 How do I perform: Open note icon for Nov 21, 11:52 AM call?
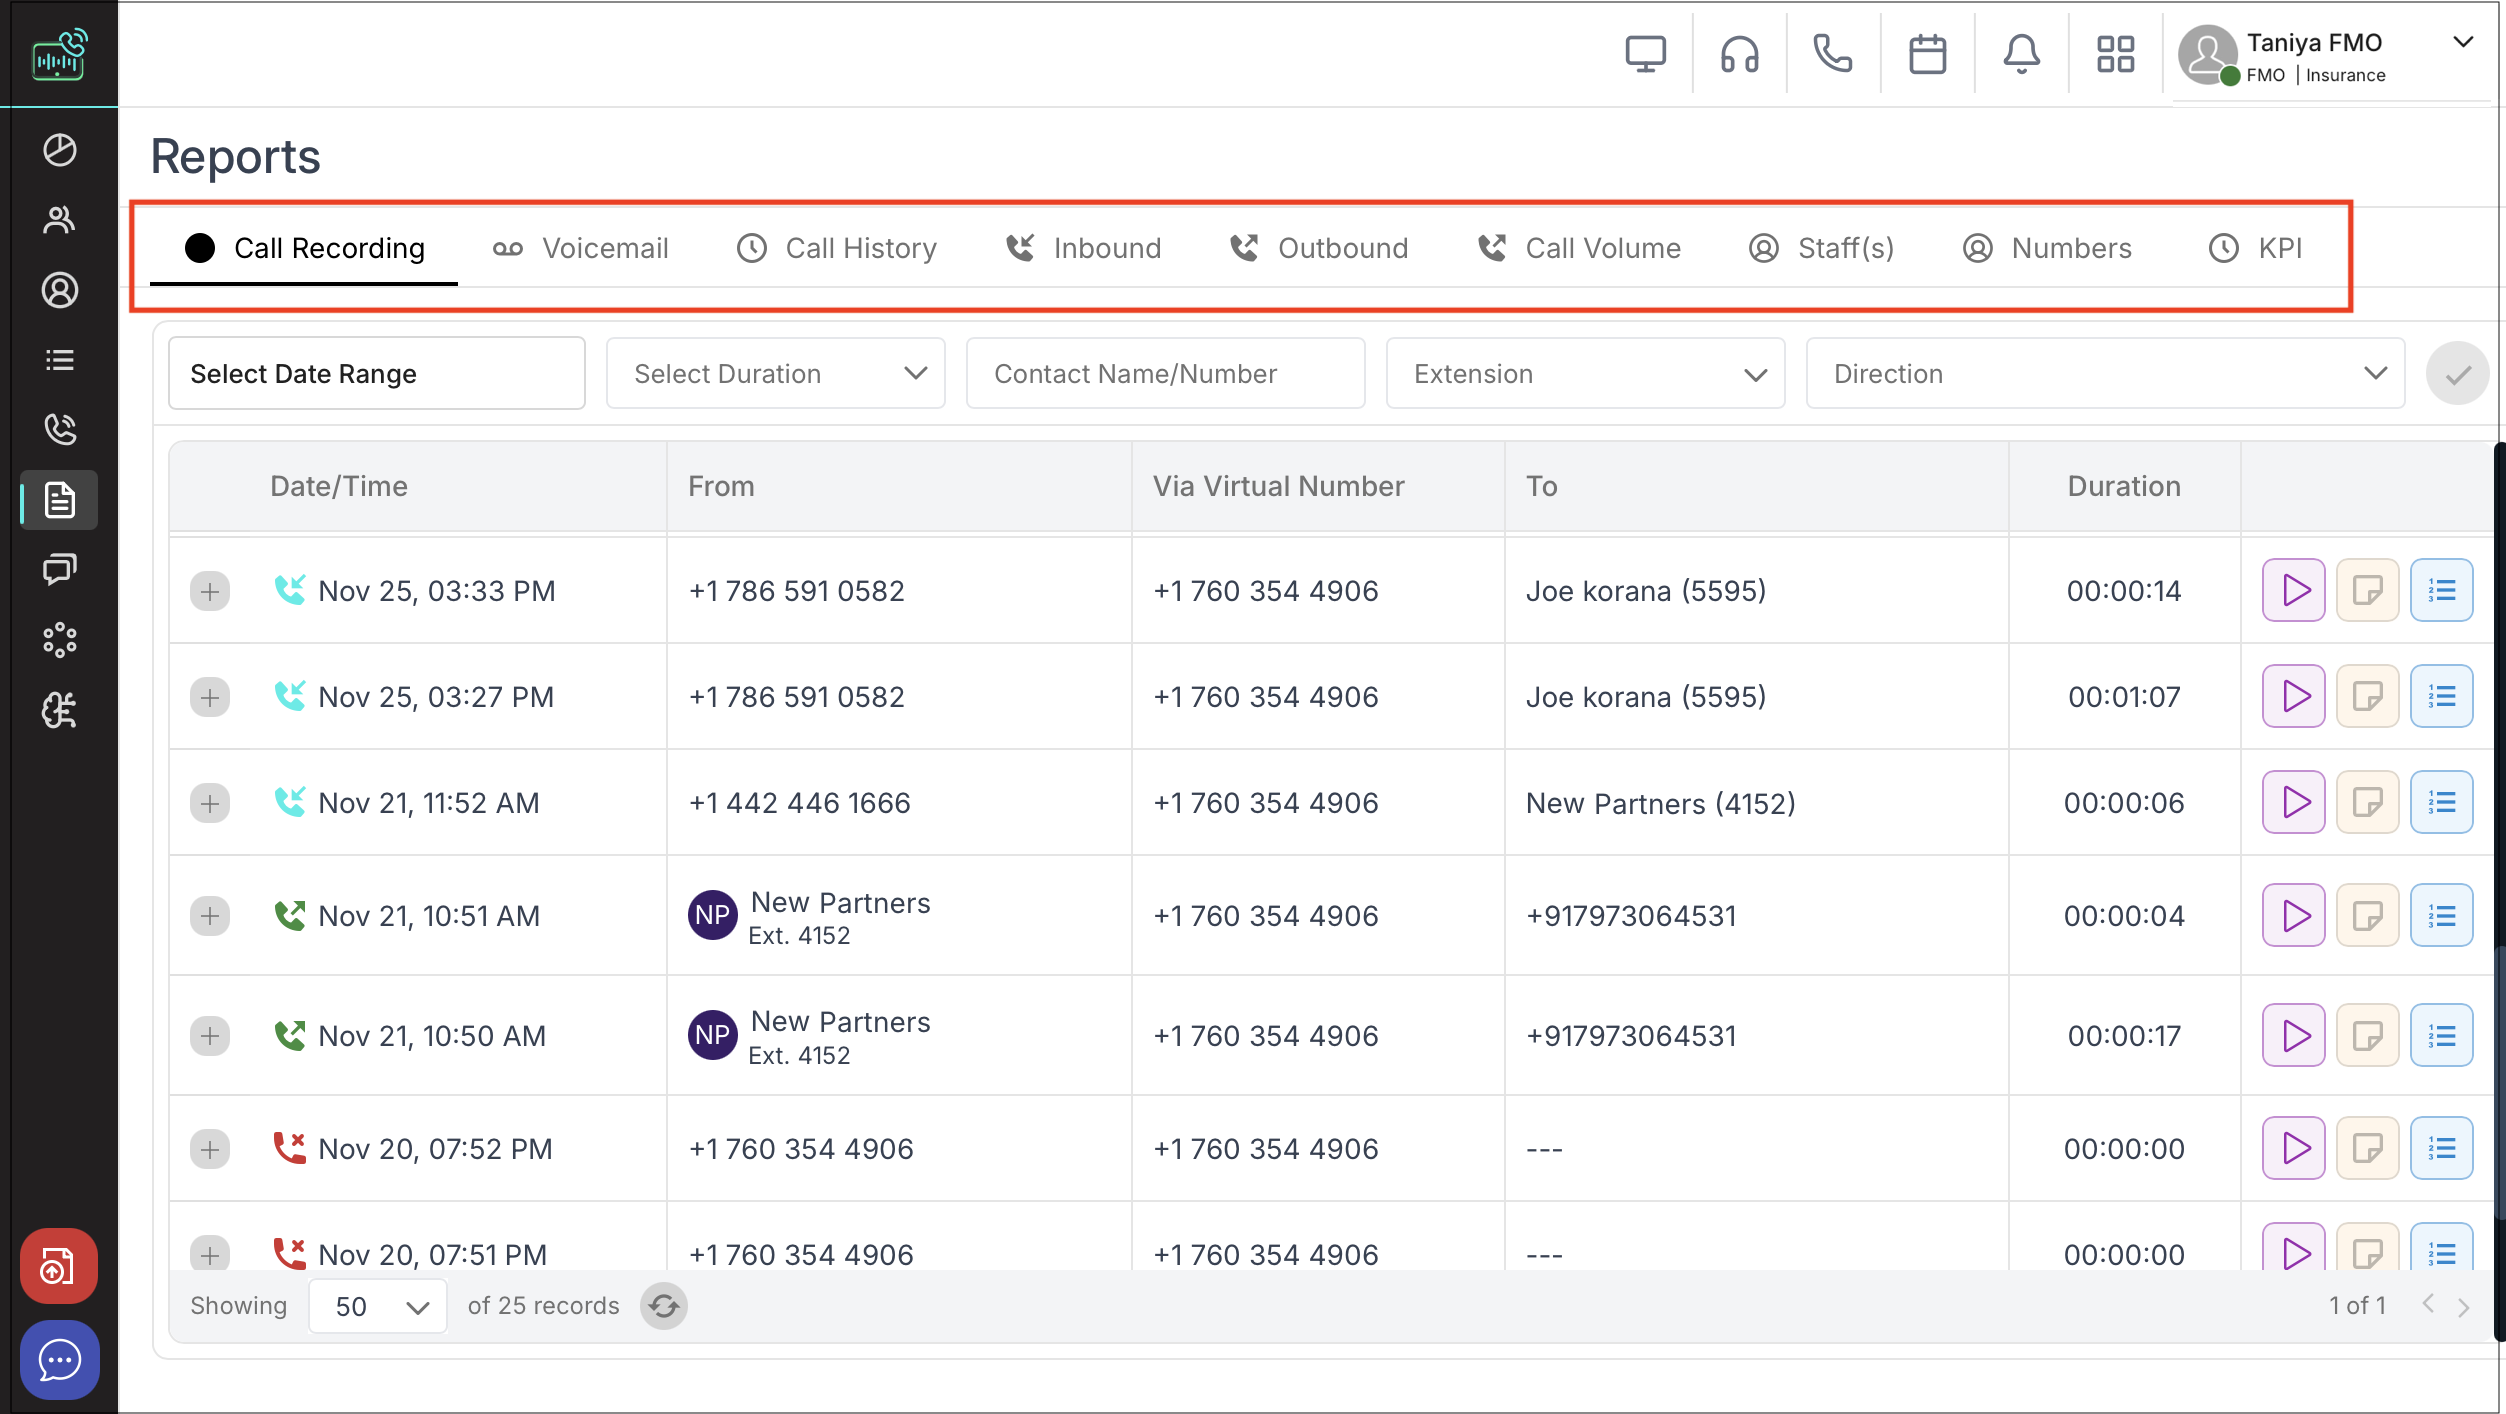pos(2367,803)
